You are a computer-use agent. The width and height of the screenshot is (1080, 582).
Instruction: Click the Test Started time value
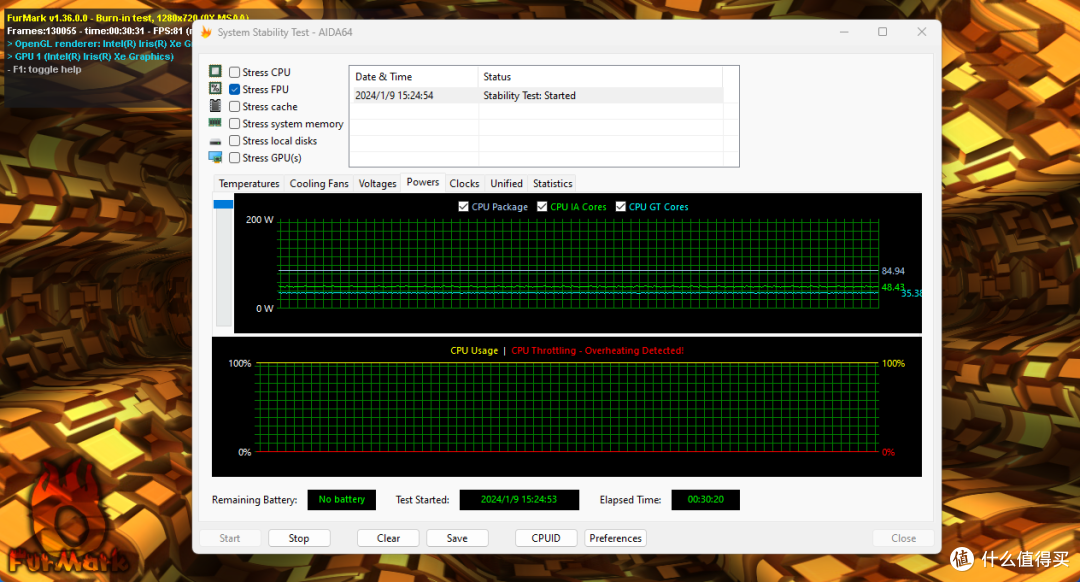[x=519, y=499]
